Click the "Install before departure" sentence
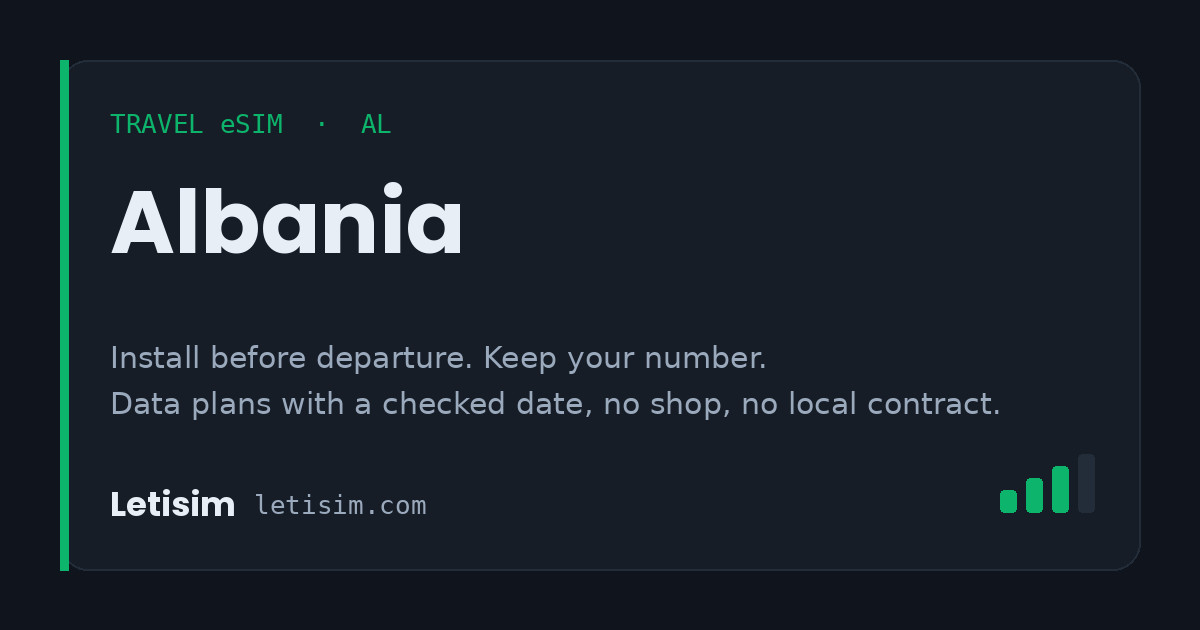 [293, 358]
